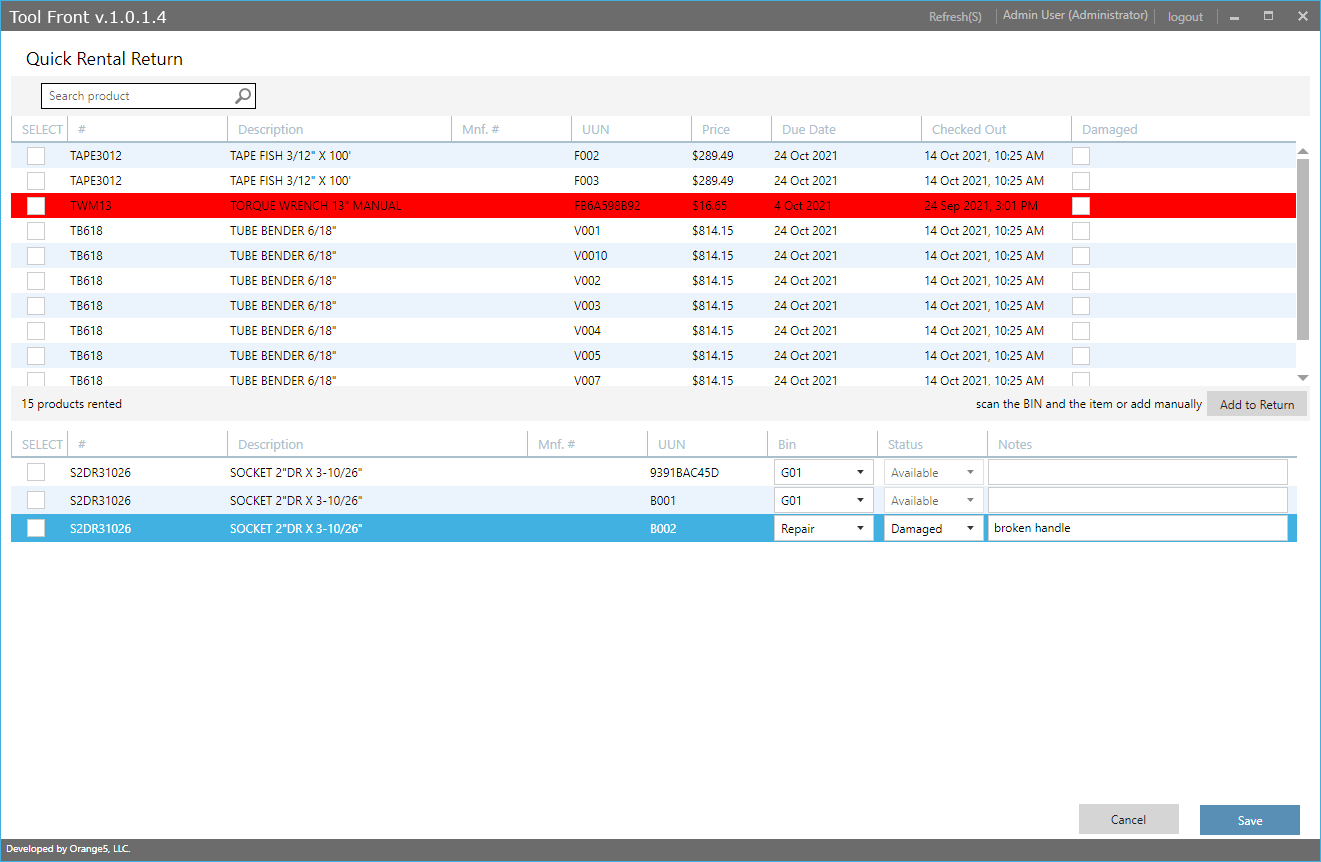This screenshot has width=1321, height=862.
Task: Click Refresh(S) in the title bar
Action: click(x=955, y=17)
